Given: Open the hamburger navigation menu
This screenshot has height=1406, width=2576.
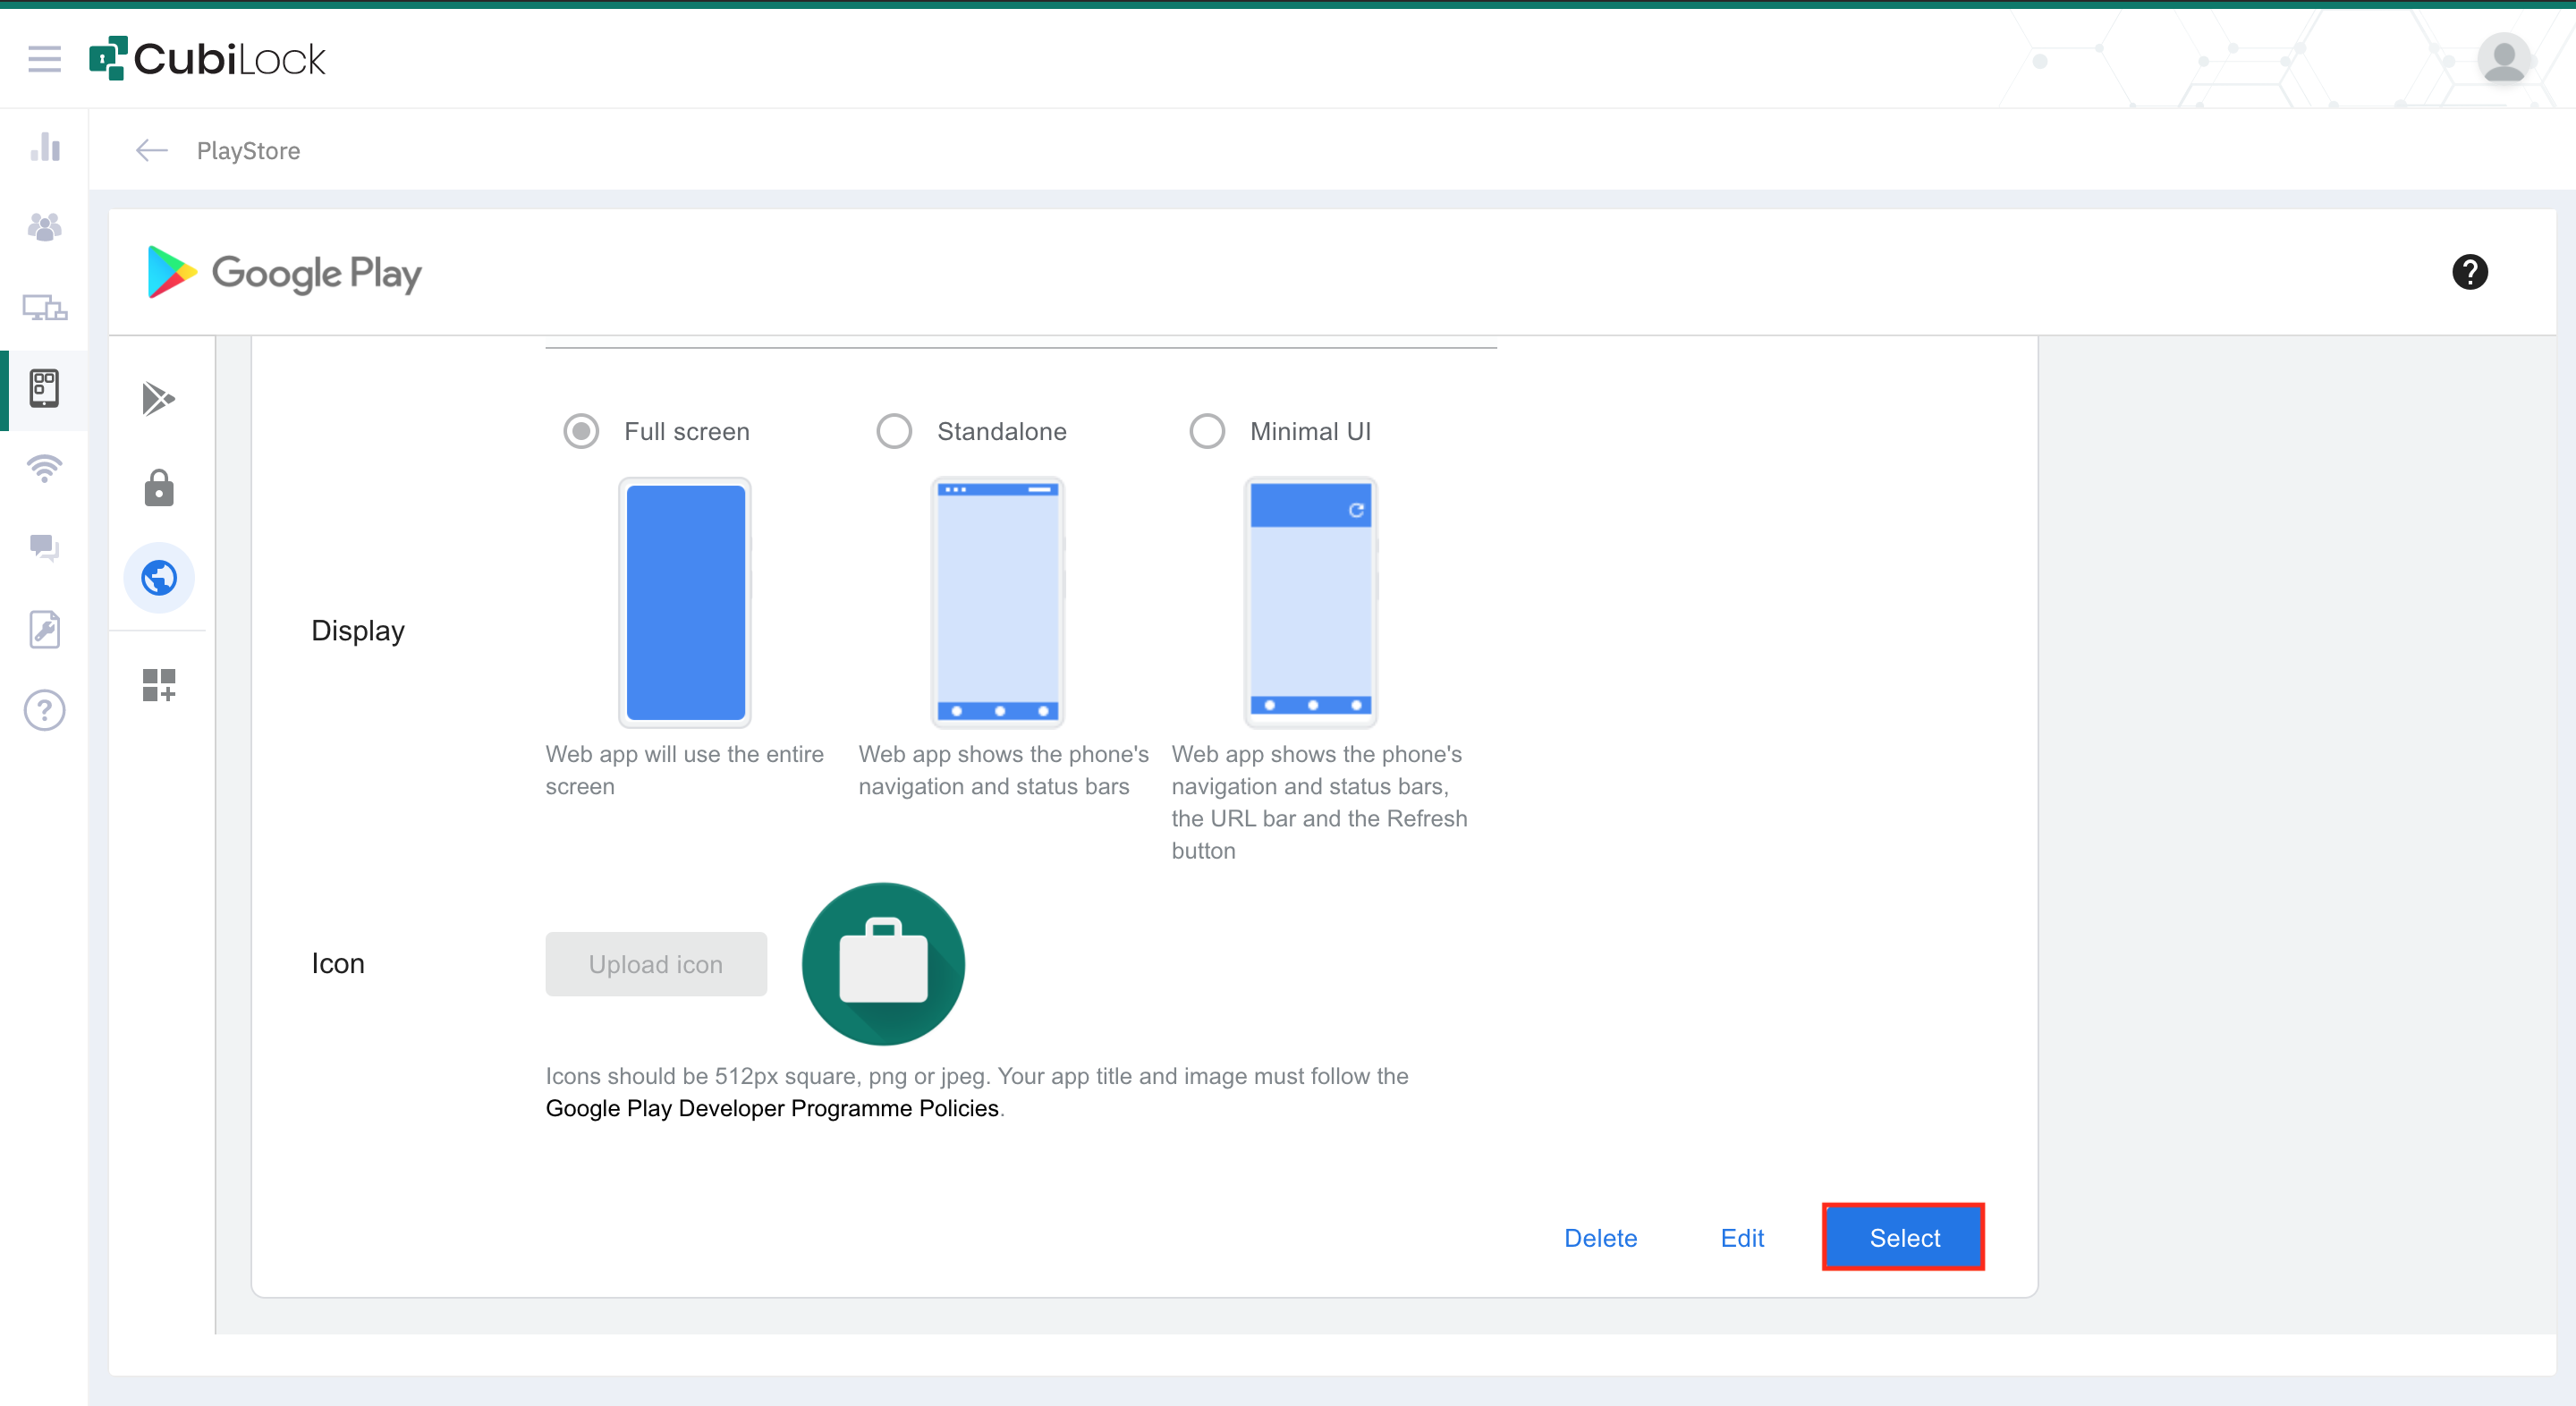Looking at the screenshot, I should (44, 59).
